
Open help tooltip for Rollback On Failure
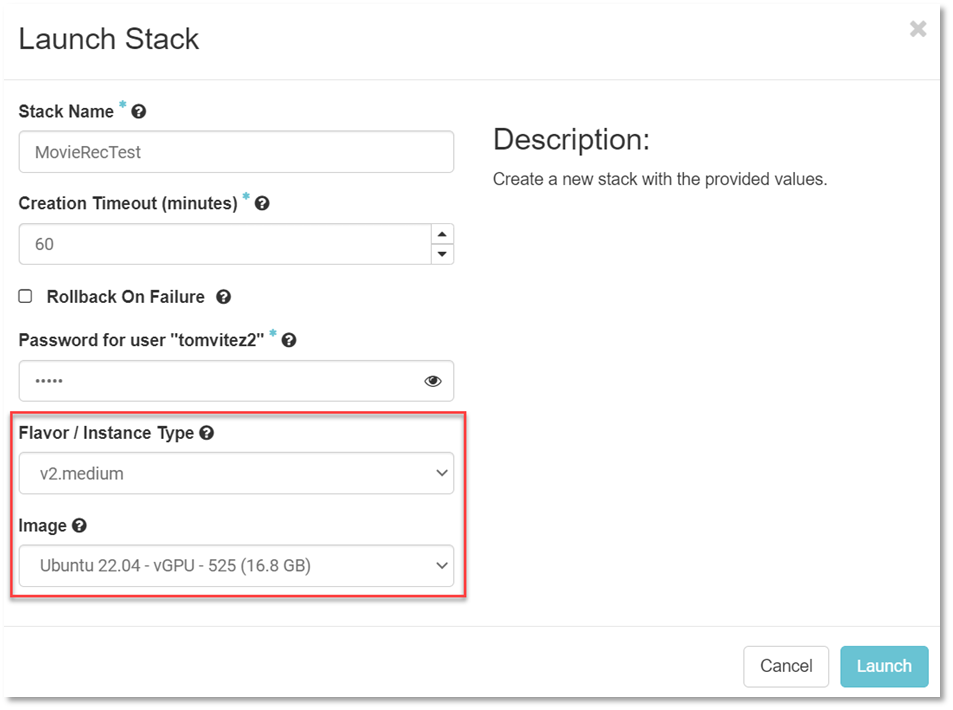pos(224,297)
